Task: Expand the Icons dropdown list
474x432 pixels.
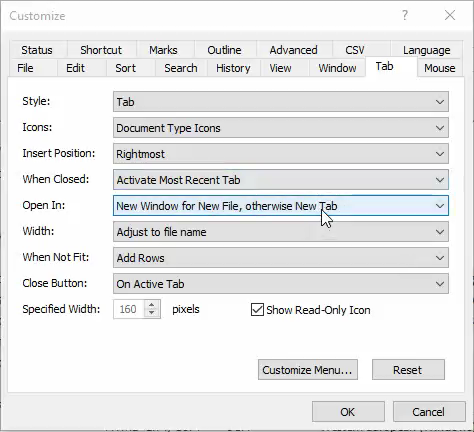Action: pos(281,128)
